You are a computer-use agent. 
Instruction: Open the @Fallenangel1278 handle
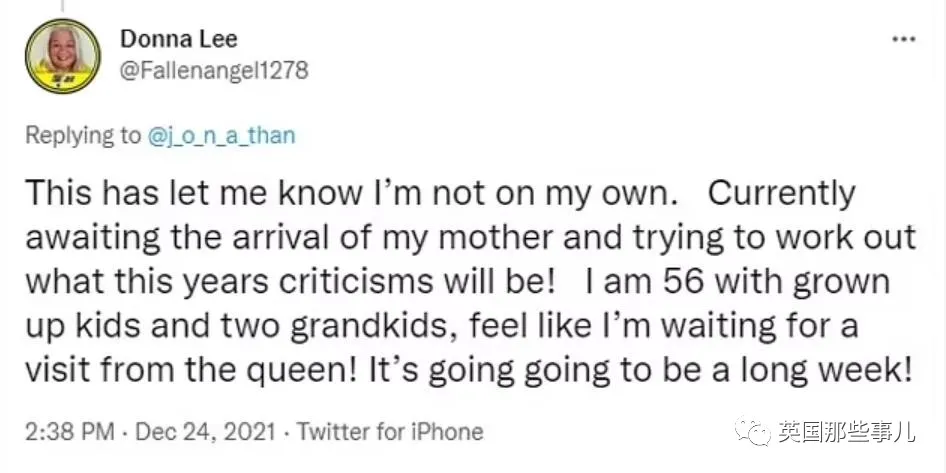click(214, 70)
